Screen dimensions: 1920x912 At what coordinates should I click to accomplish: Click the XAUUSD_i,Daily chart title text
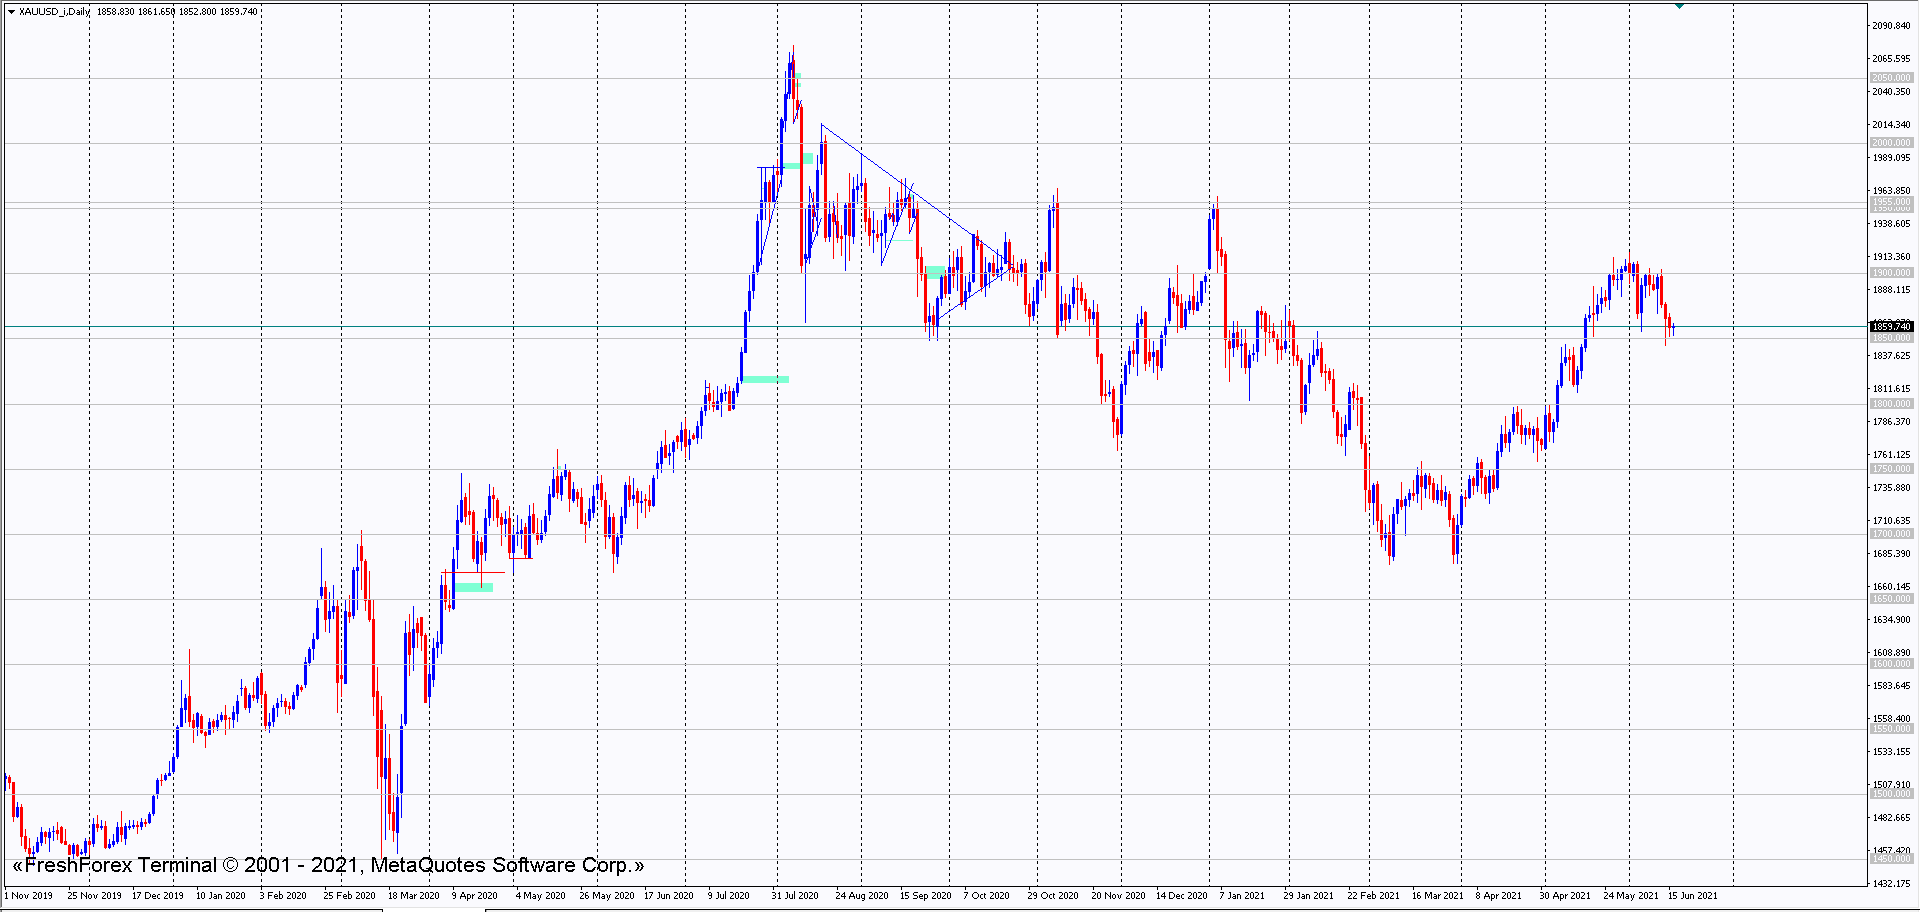54,12
